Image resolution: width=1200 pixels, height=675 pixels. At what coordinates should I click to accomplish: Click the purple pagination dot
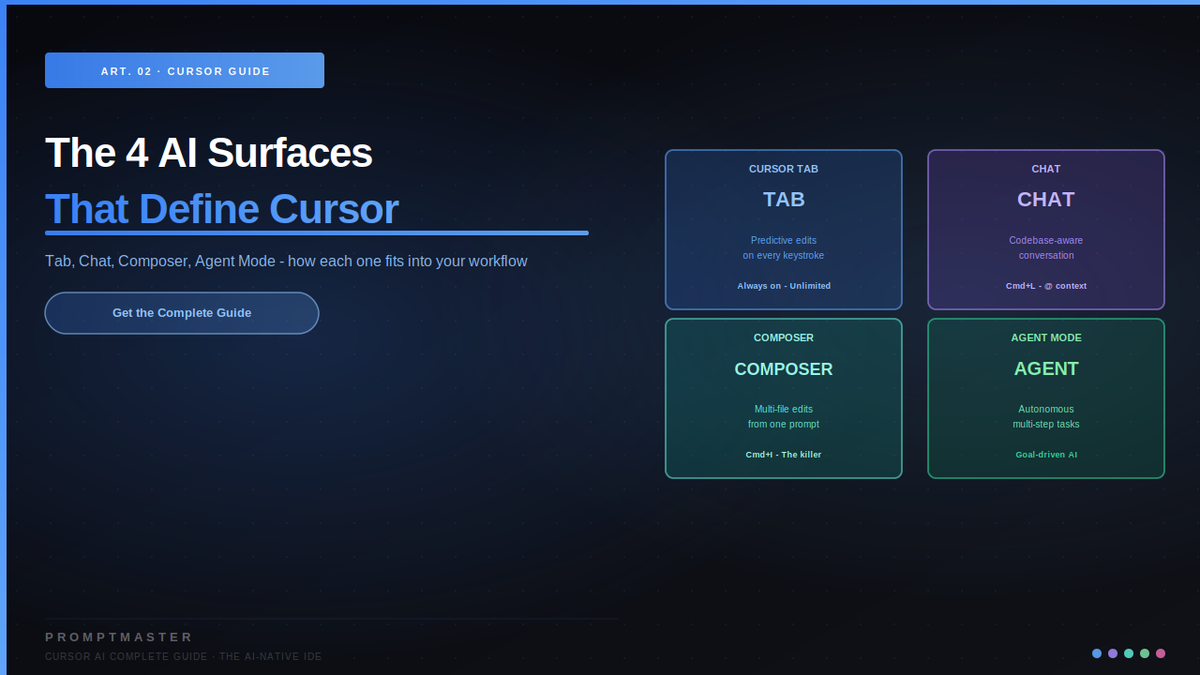[1113, 653]
